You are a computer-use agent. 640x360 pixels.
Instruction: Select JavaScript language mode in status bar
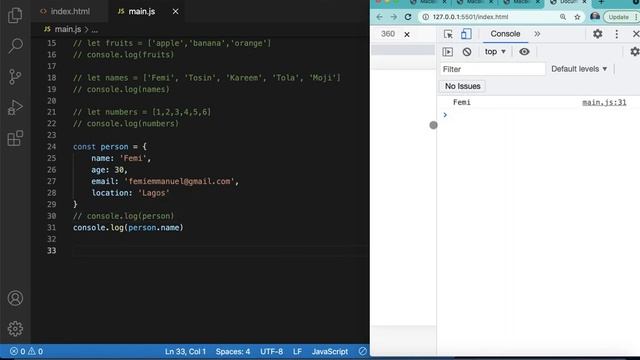pos(330,351)
